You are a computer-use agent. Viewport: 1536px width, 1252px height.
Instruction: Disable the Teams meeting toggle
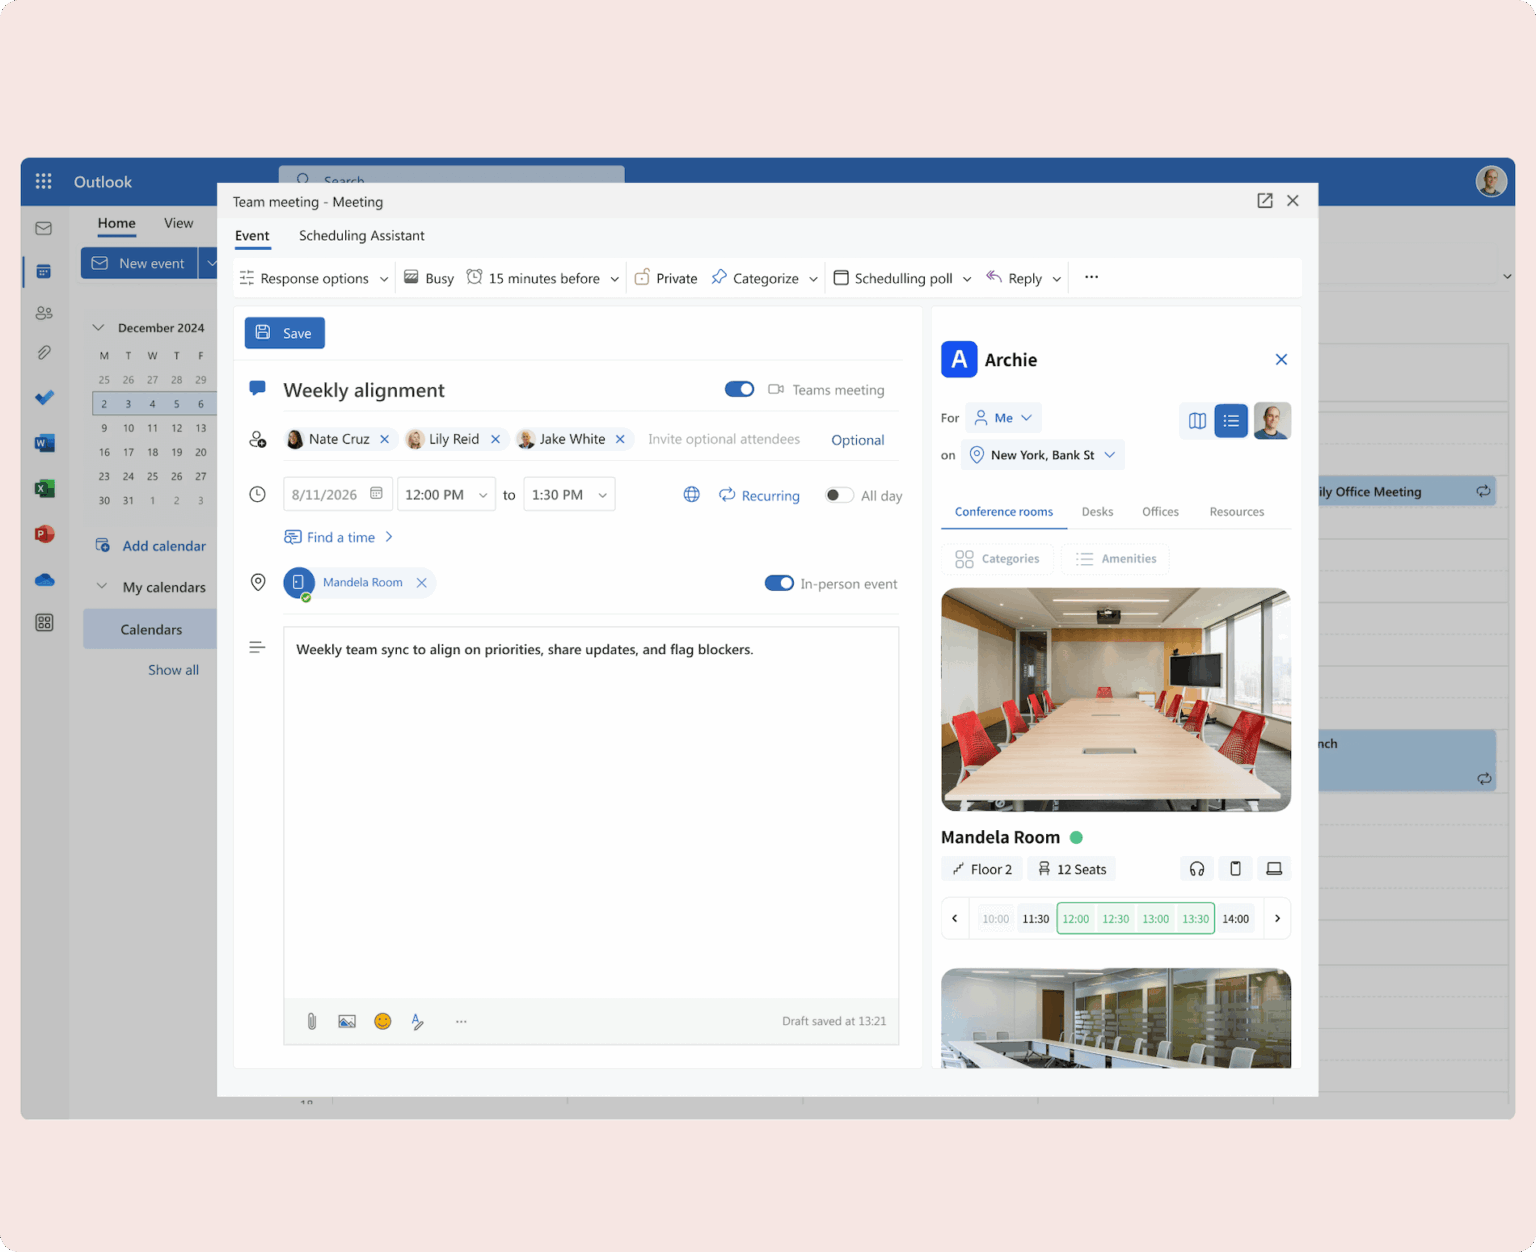point(739,389)
